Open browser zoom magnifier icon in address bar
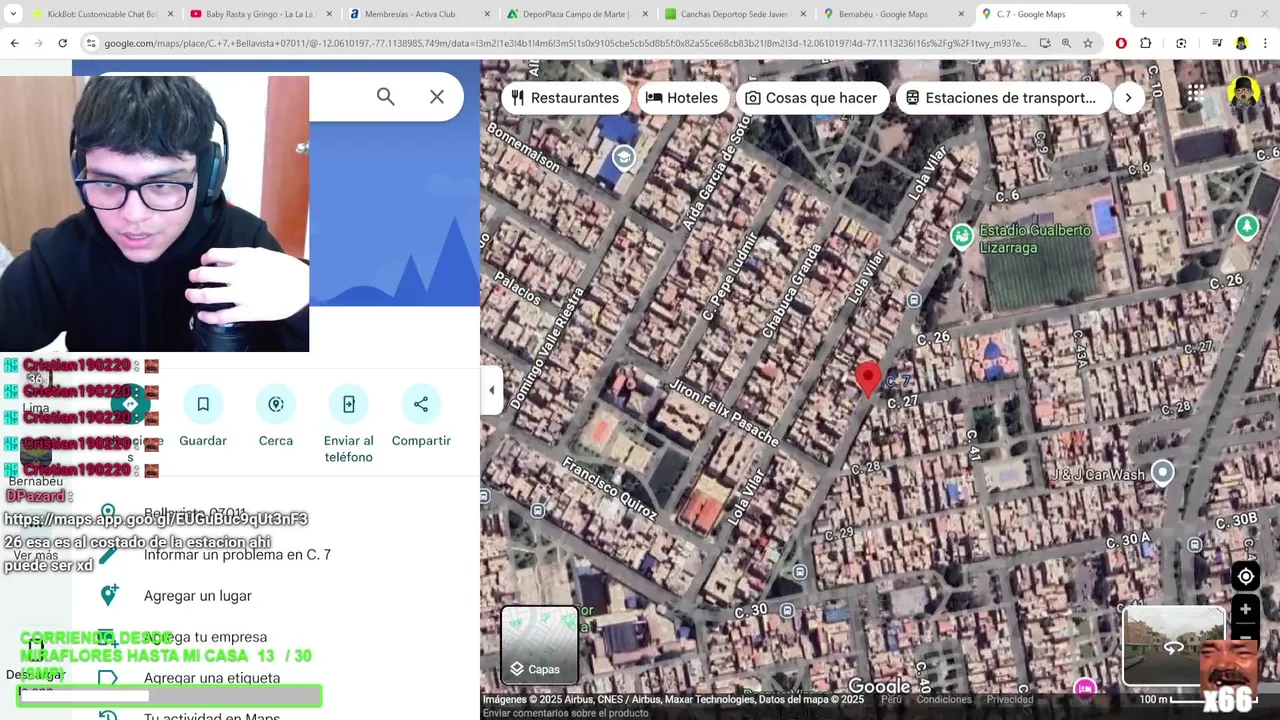Viewport: 1280px width, 720px height. pyautogui.click(x=1066, y=43)
